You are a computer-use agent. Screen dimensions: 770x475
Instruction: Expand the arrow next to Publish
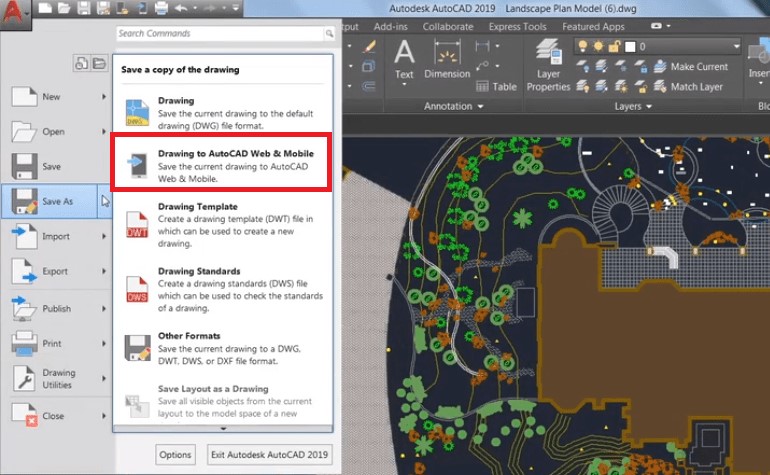[x=104, y=308]
